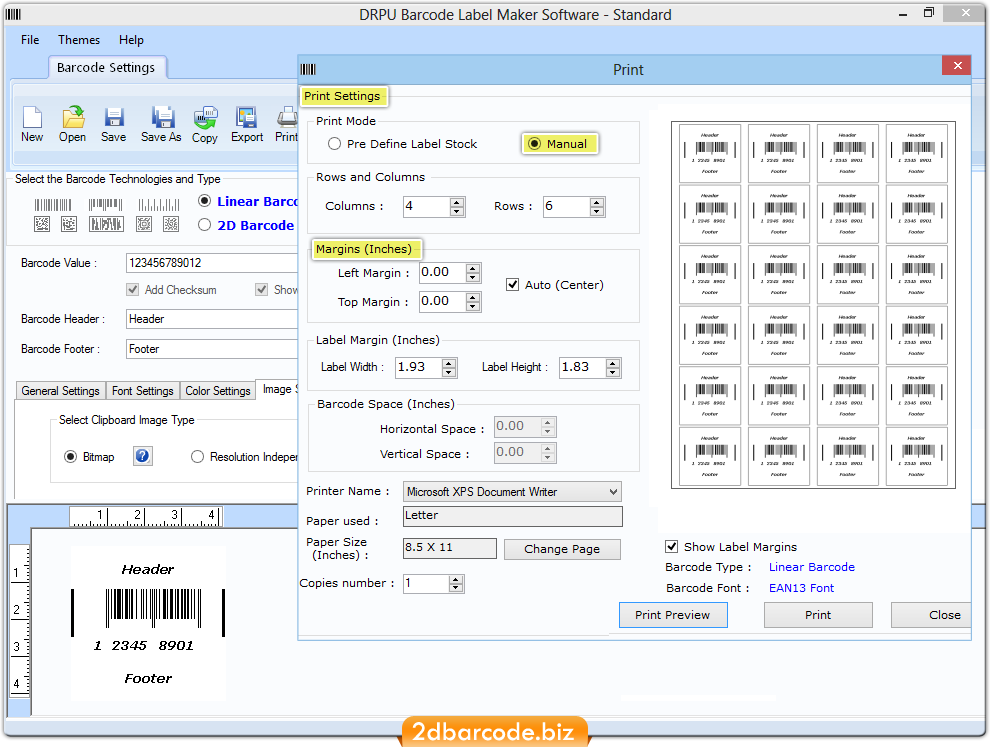
Task: Click the Print toolbar icon in main window
Action: coord(287,117)
